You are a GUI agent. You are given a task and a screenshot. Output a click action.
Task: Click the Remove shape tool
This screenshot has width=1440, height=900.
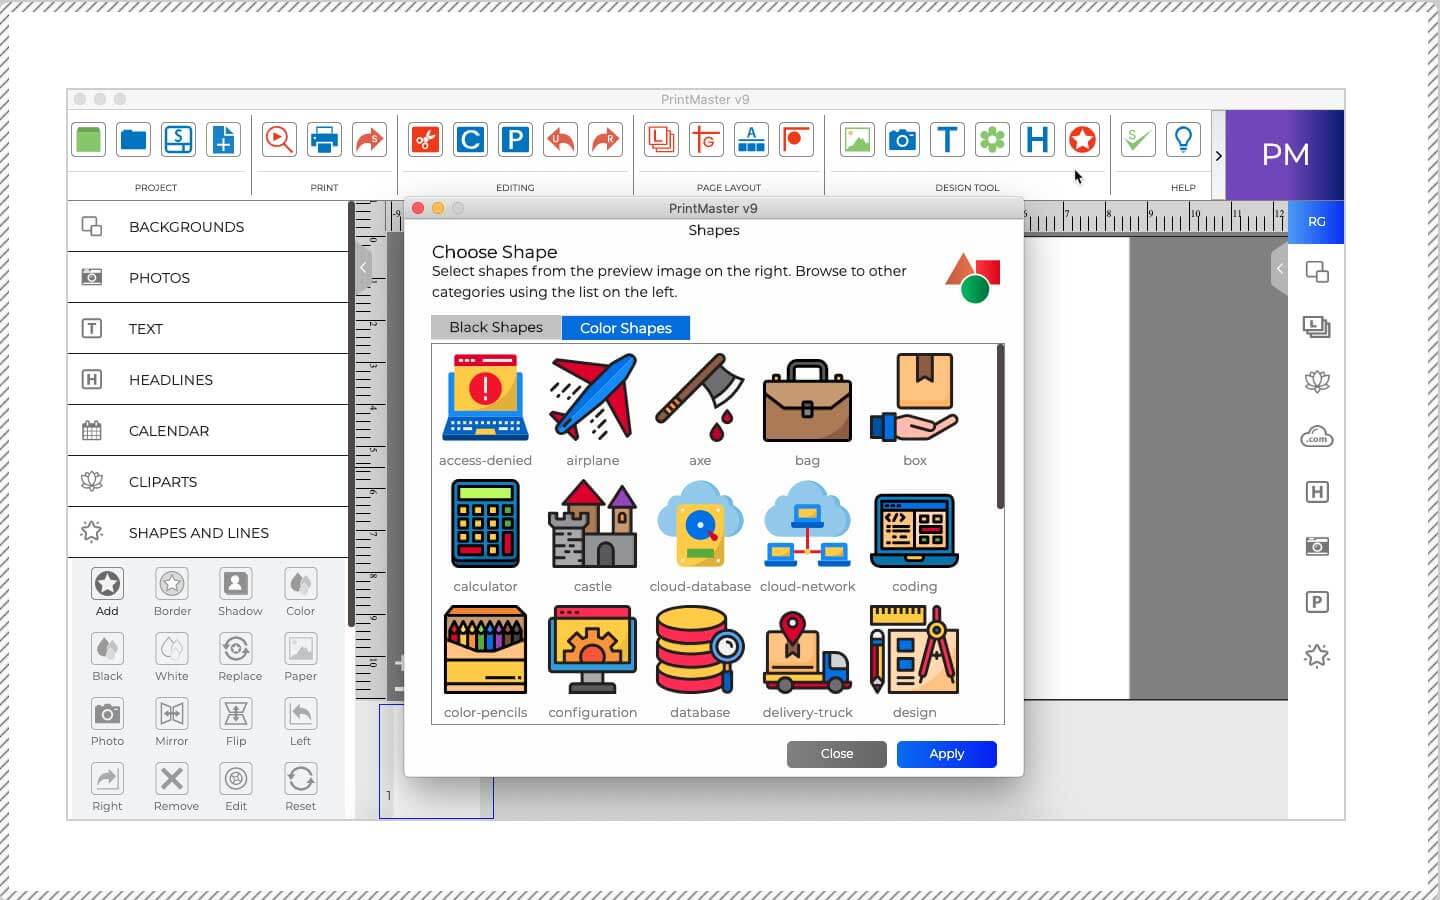[176, 787]
